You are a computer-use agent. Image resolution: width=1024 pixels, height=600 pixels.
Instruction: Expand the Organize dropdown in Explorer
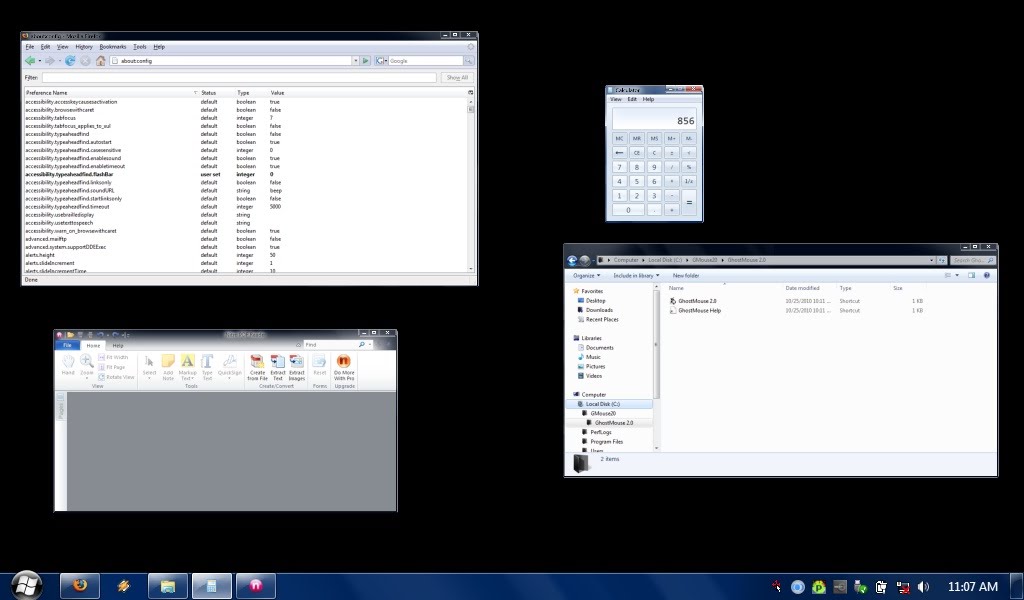tap(586, 275)
